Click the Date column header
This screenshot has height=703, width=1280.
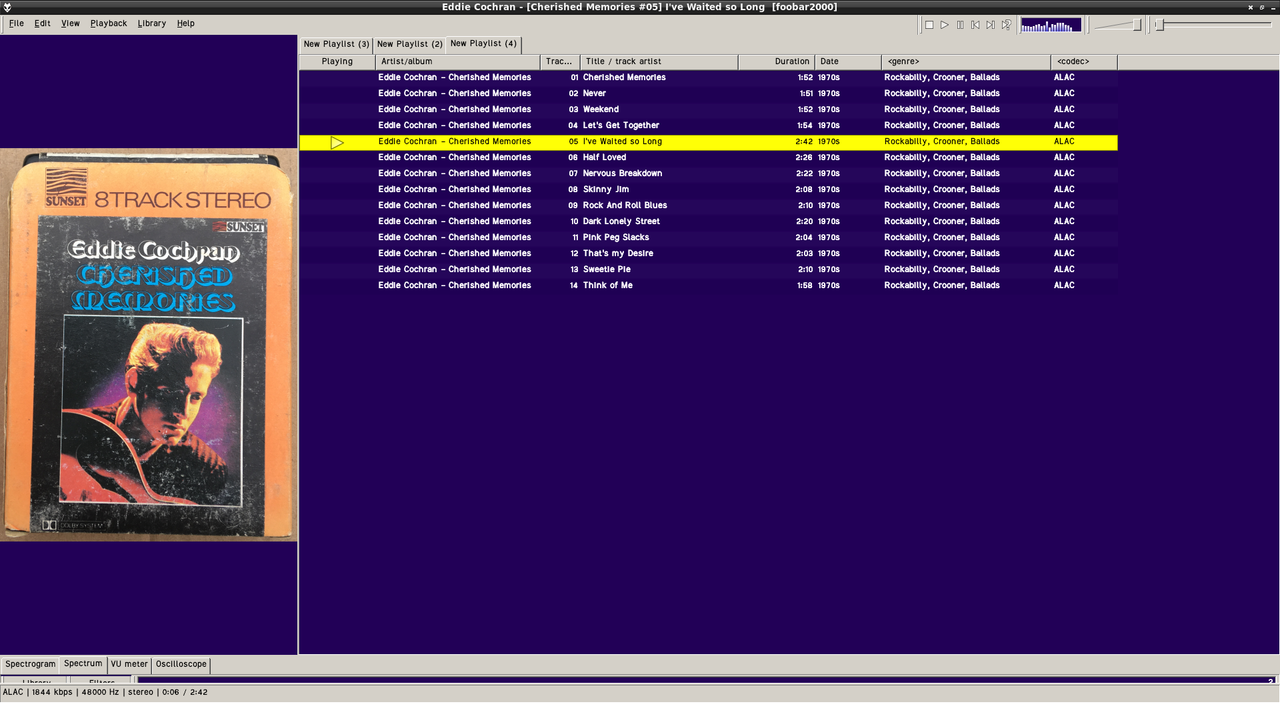(x=848, y=62)
